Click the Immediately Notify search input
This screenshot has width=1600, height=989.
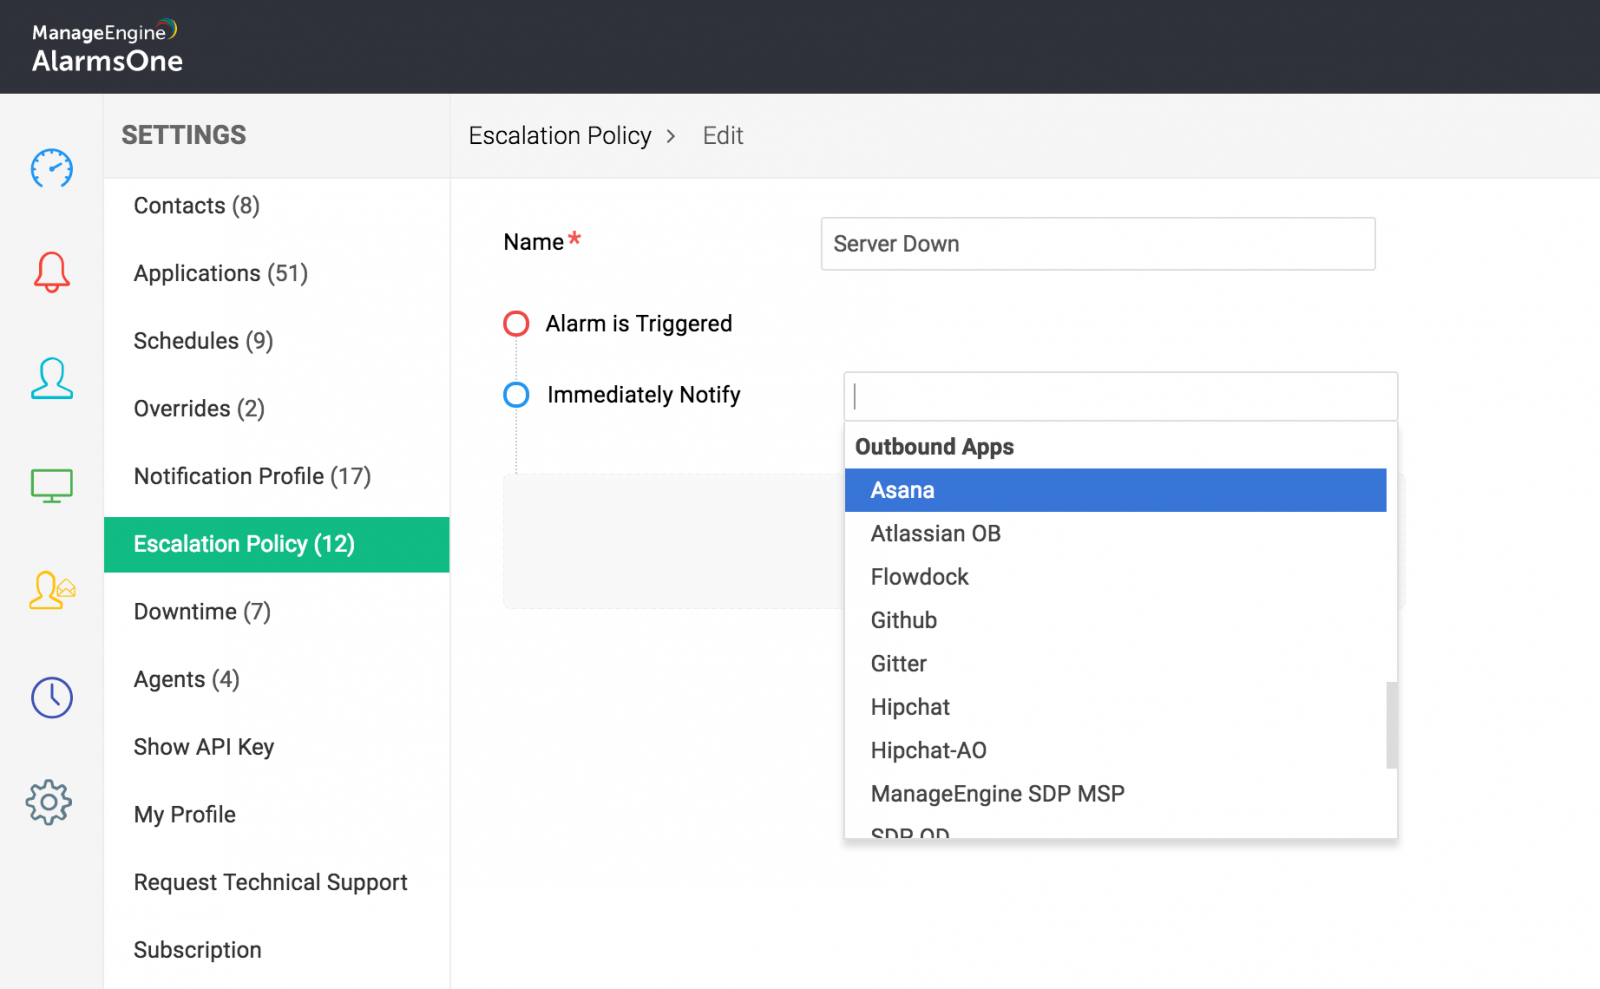1121,396
